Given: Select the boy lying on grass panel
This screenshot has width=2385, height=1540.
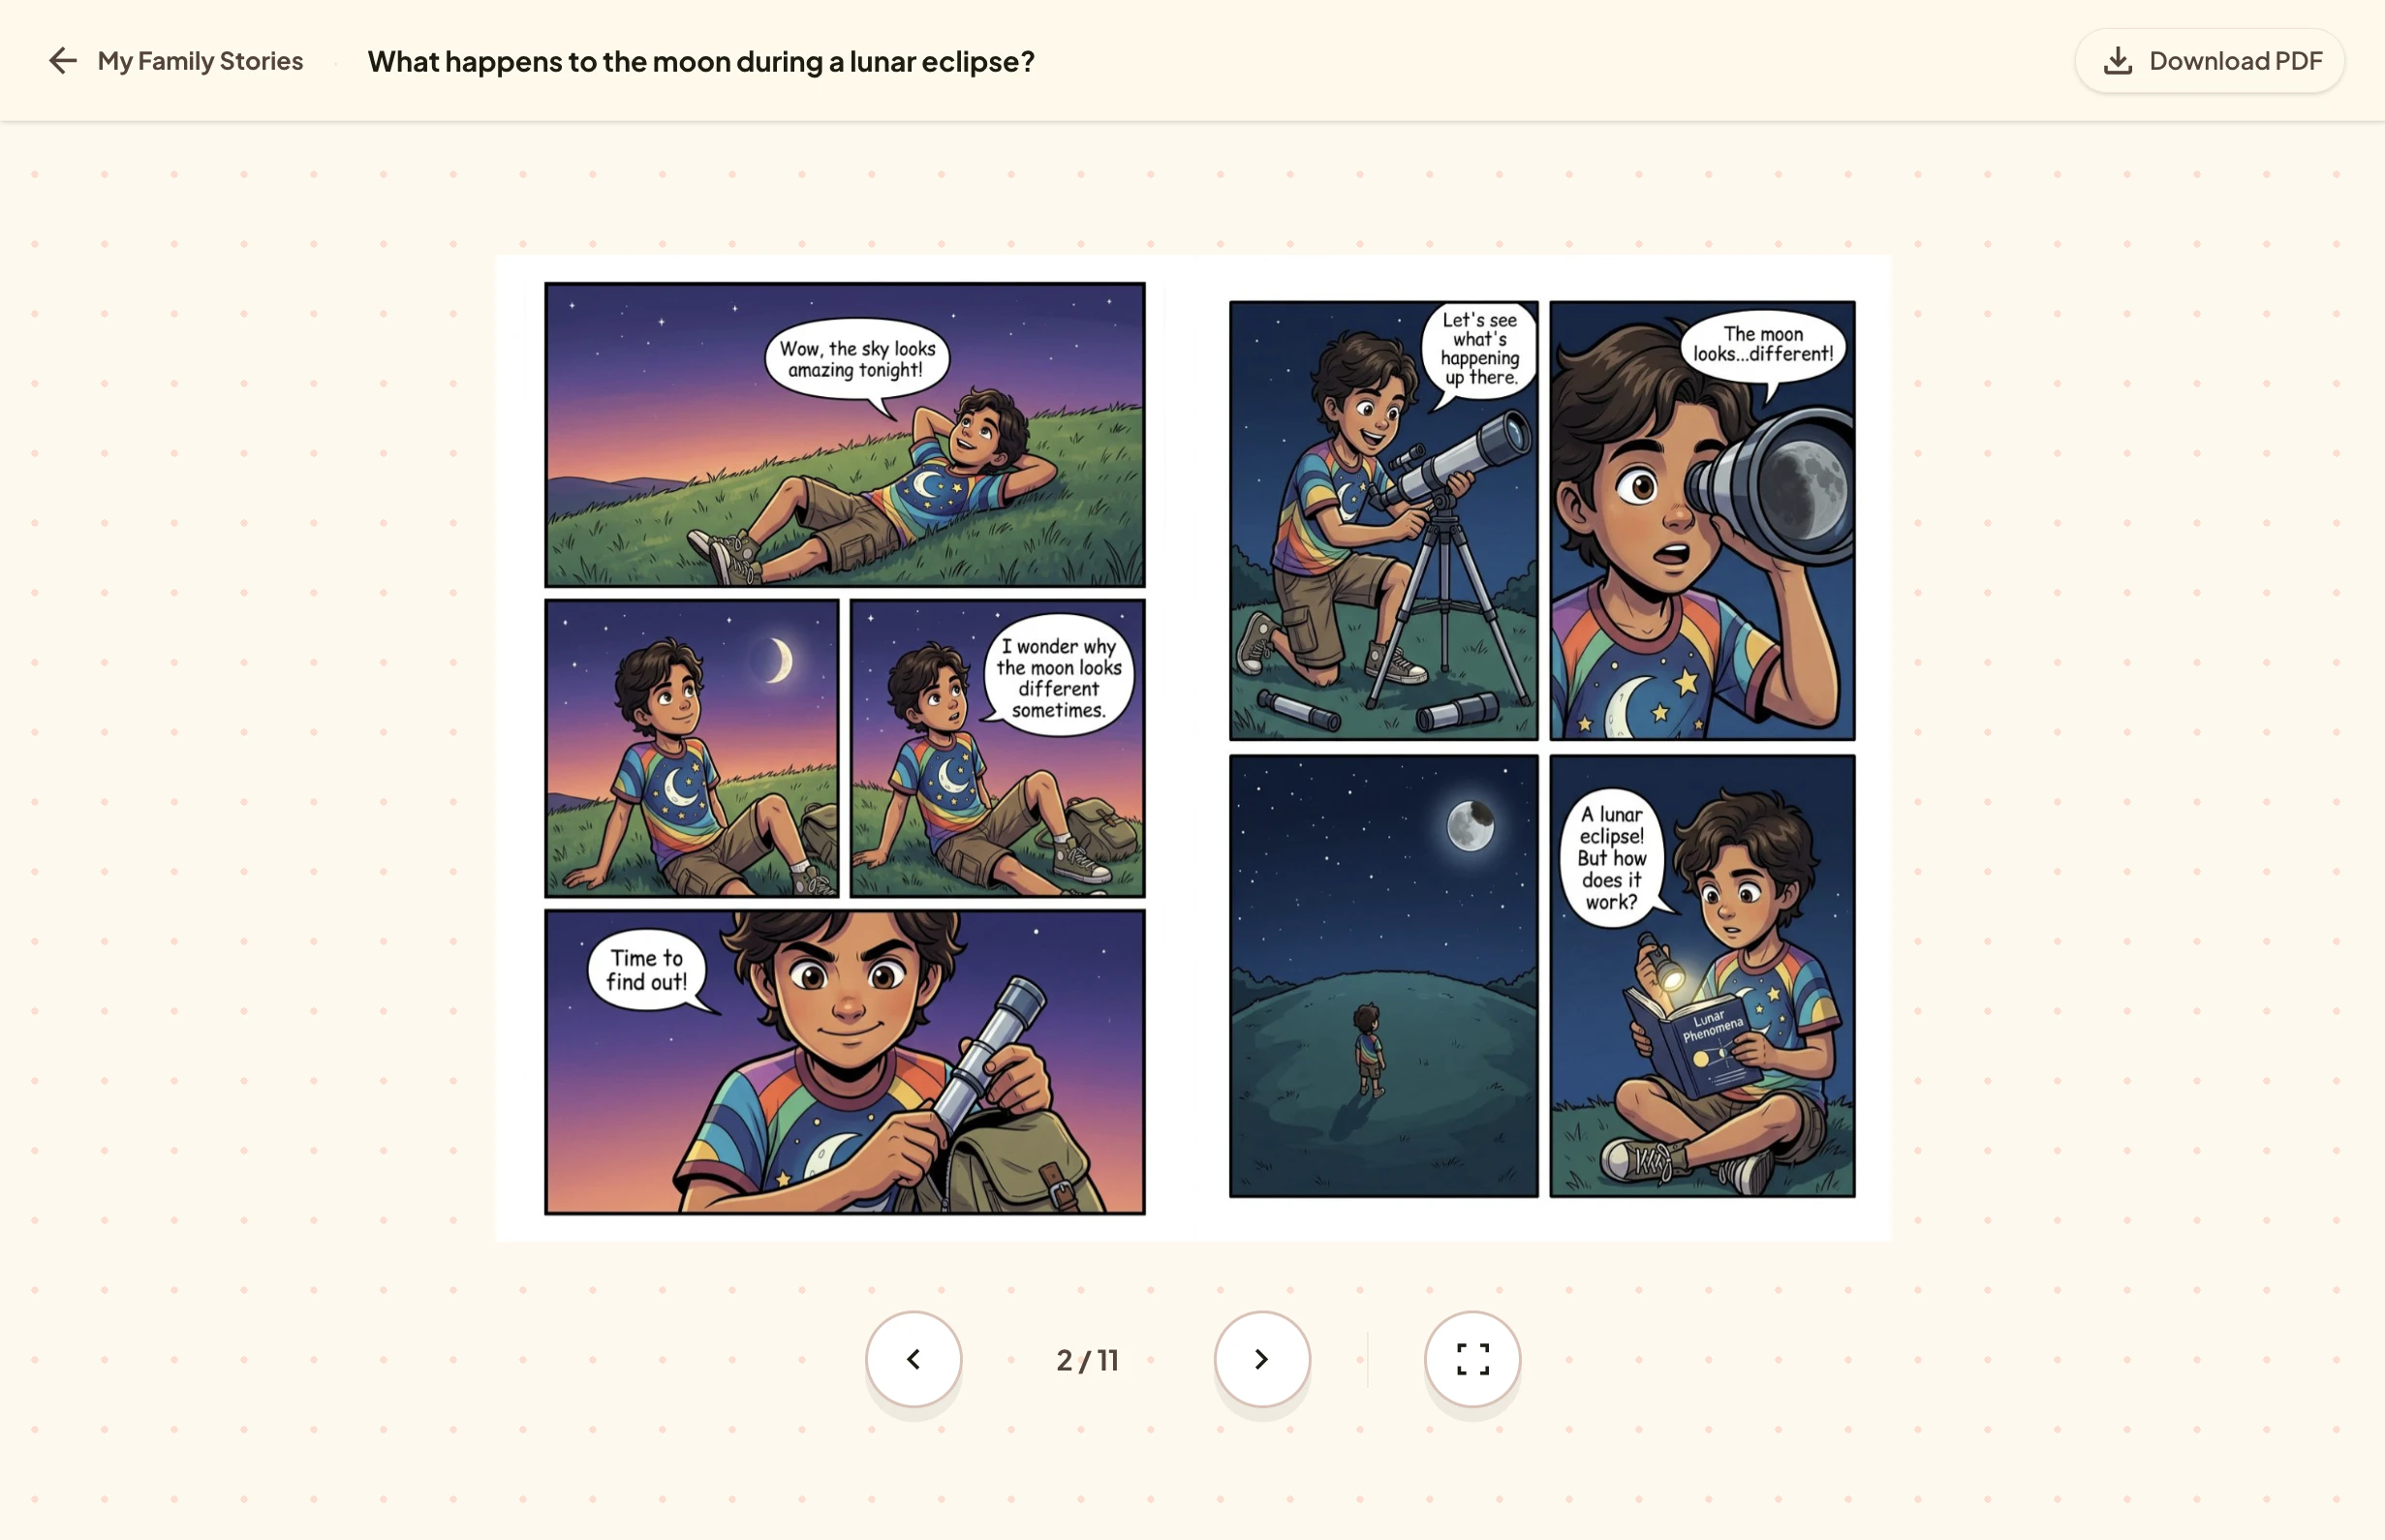Looking at the screenshot, I should [x=845, y=434].
